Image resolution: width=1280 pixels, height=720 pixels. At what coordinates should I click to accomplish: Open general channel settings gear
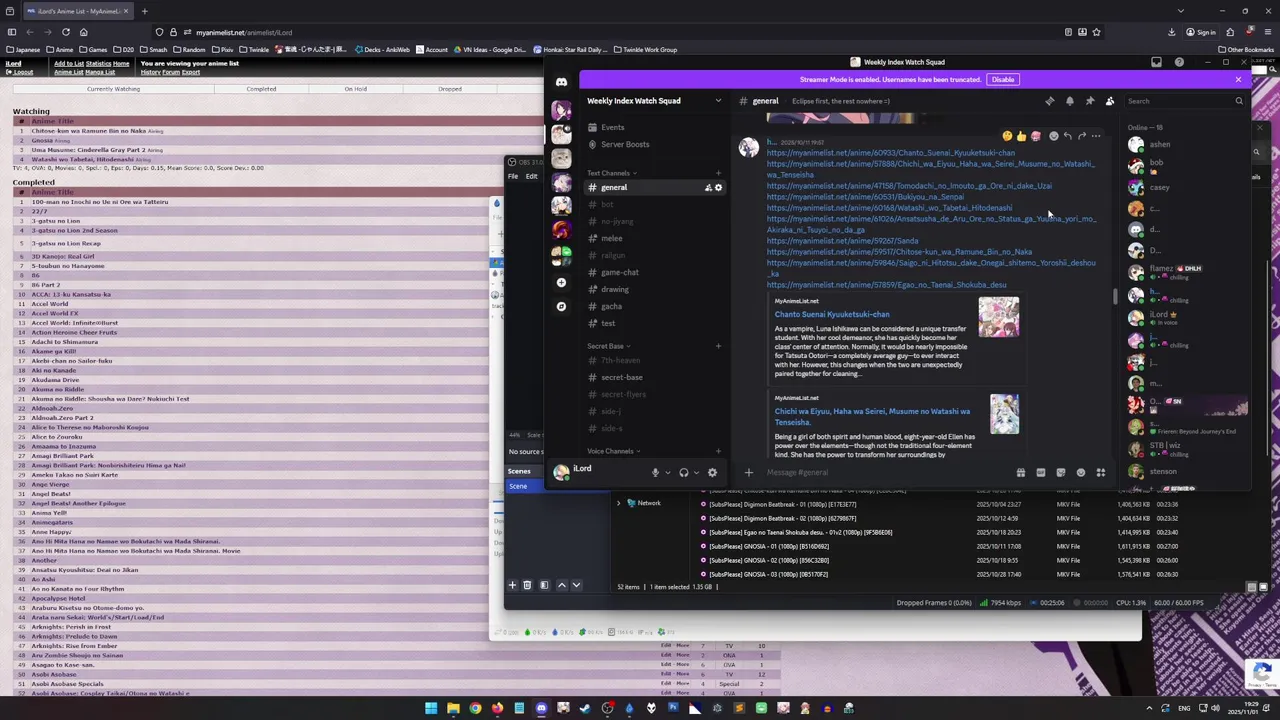(x=718, y=188)
